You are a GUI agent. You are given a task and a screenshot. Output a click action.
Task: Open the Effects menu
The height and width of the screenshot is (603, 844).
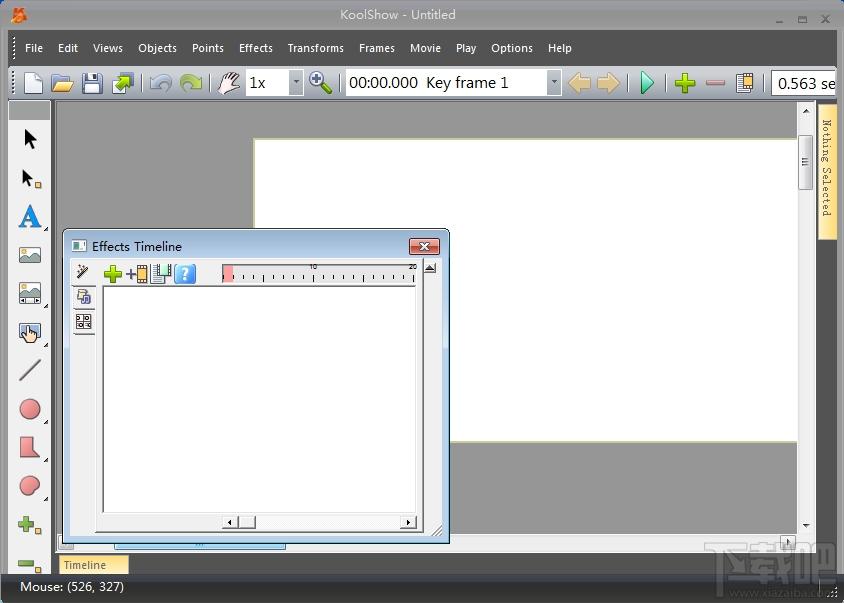tap(256, 48)
